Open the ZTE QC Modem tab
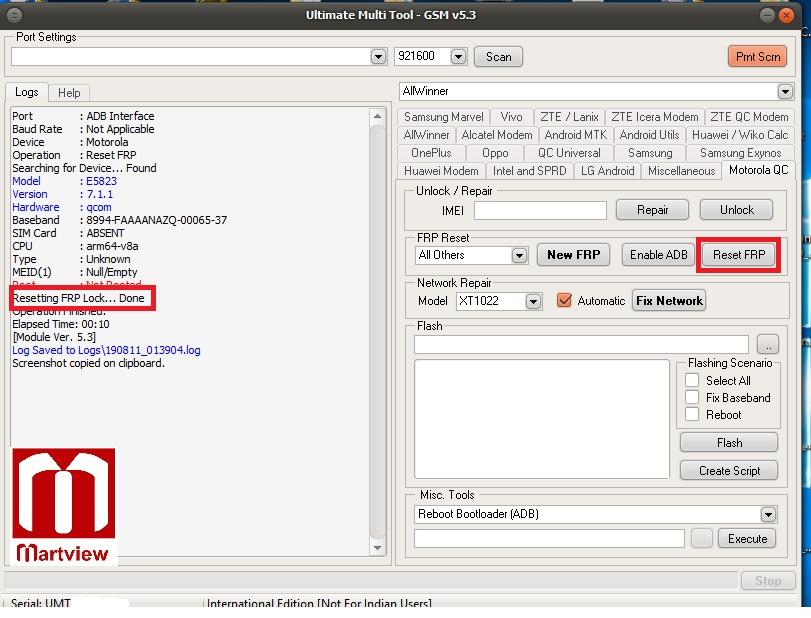This screenshot has width=811, height=618. tap(749, 117)
